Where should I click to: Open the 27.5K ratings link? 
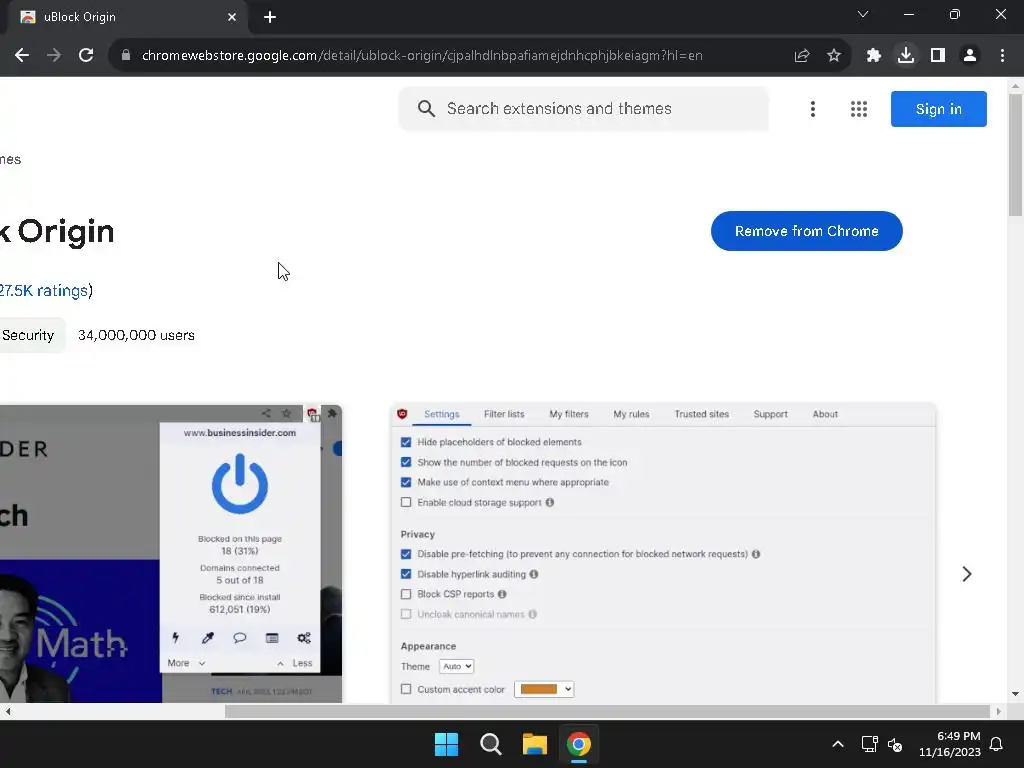(43, 291)
